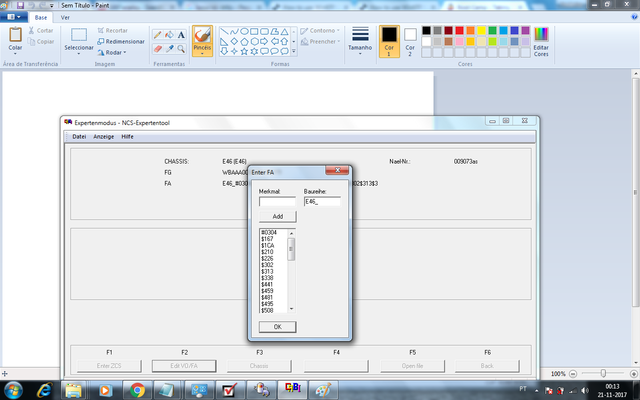Open the blue Paint file menu button
Screen dimensions: 640x400
coord(14,17)
